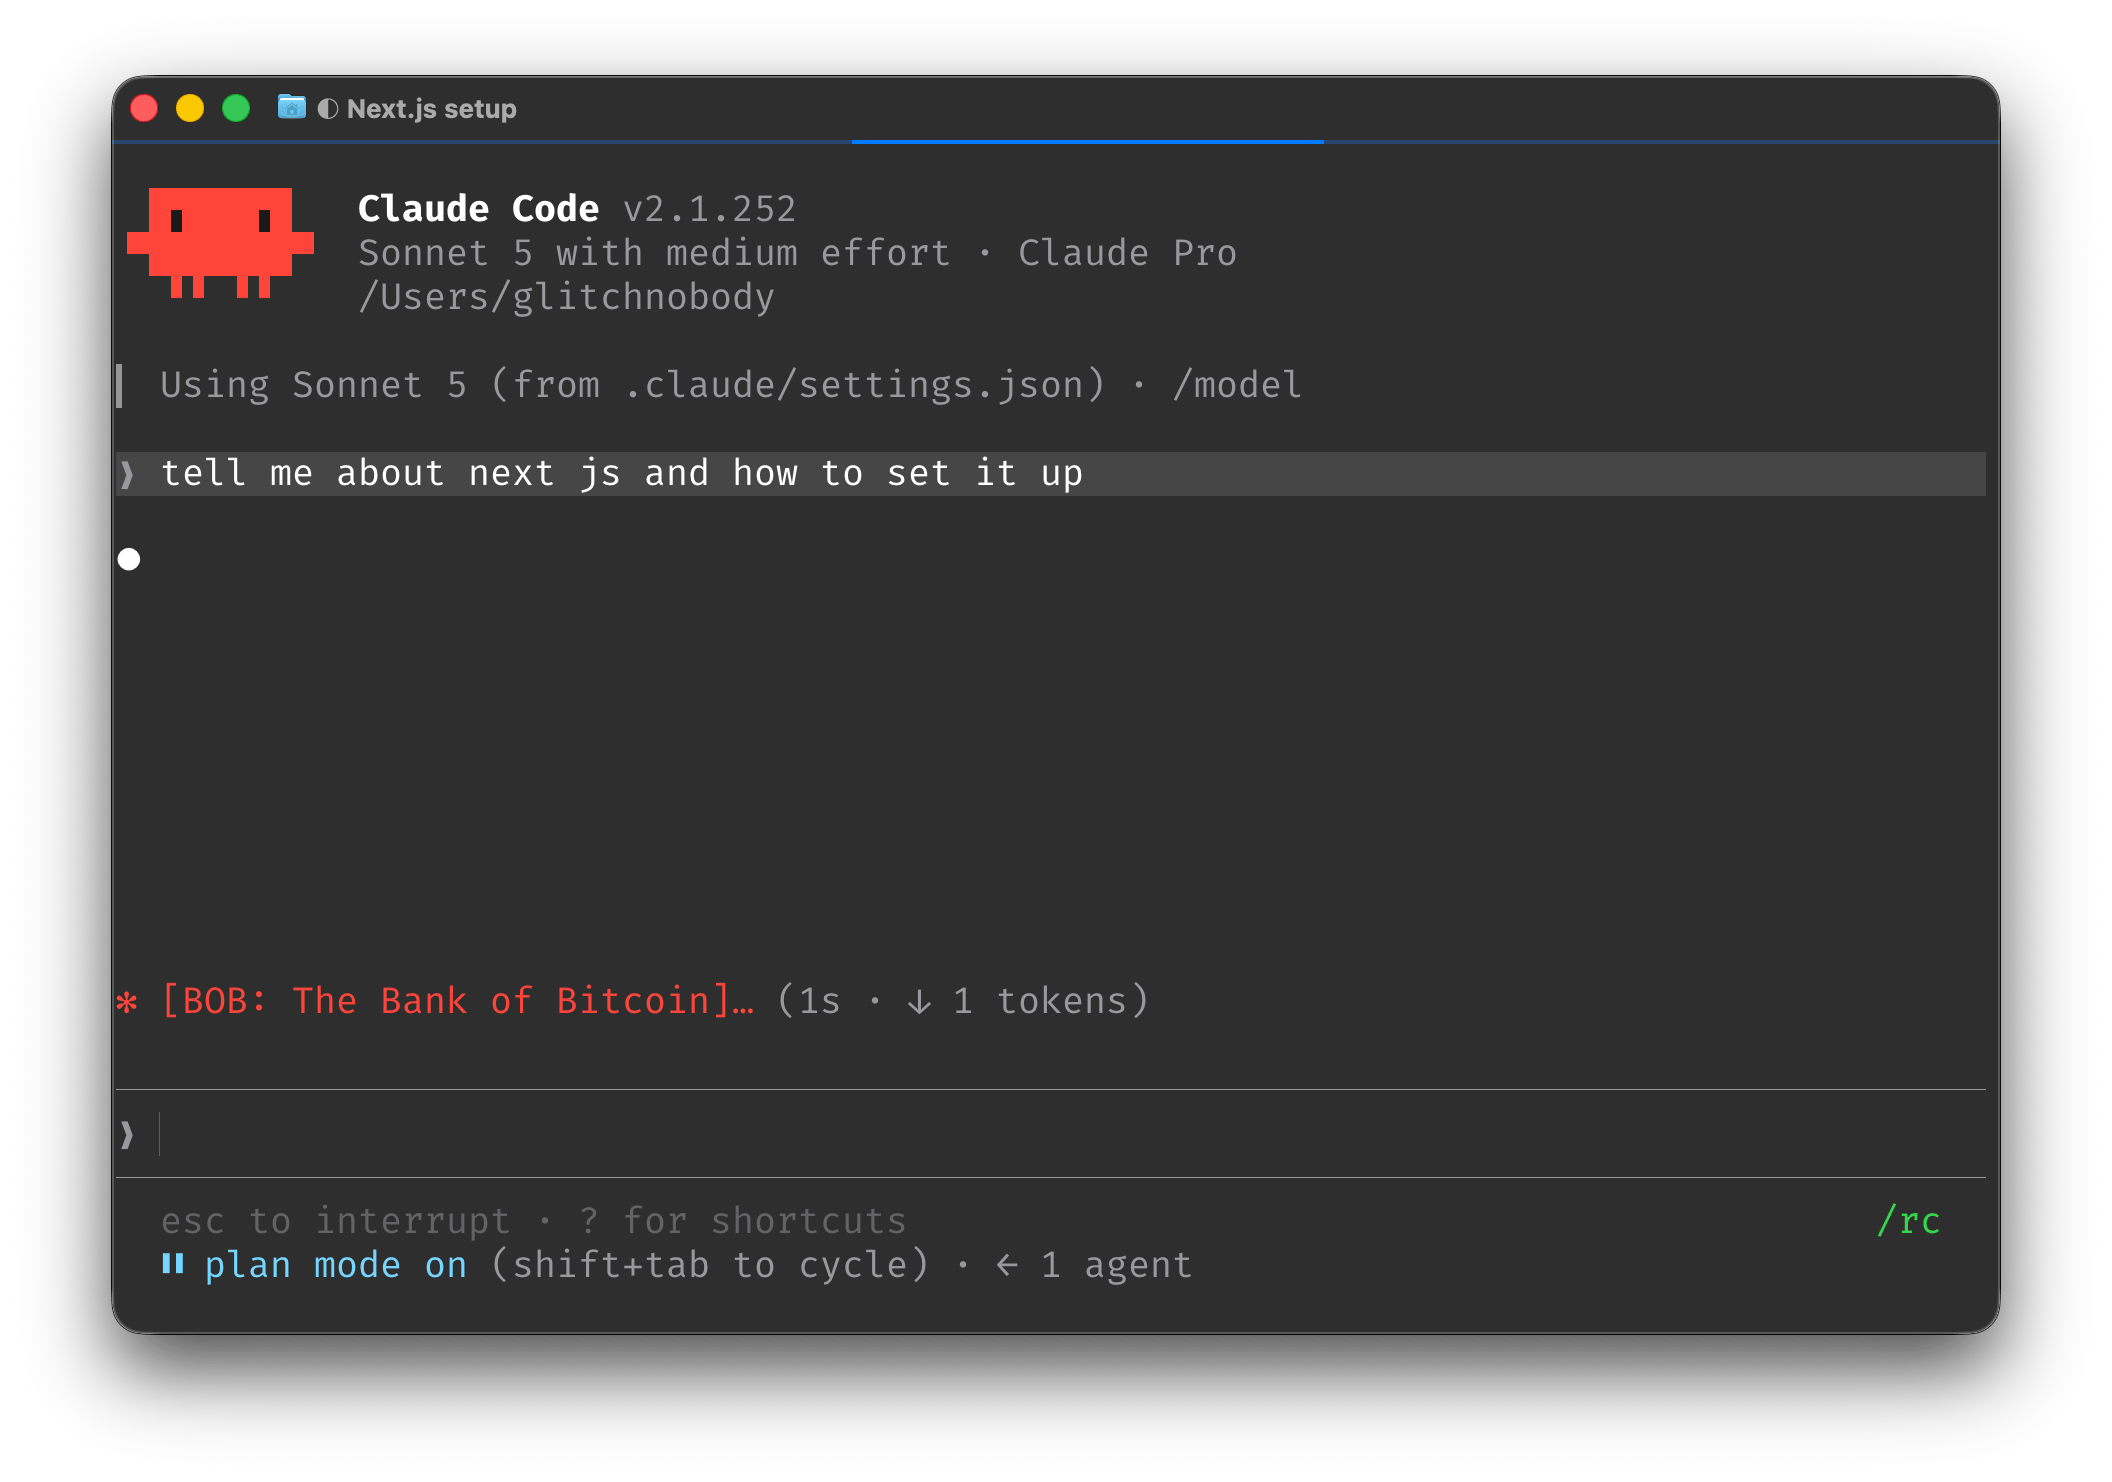Click the down arrow next to token count
The image size is (2112, 1482).
919,1001
